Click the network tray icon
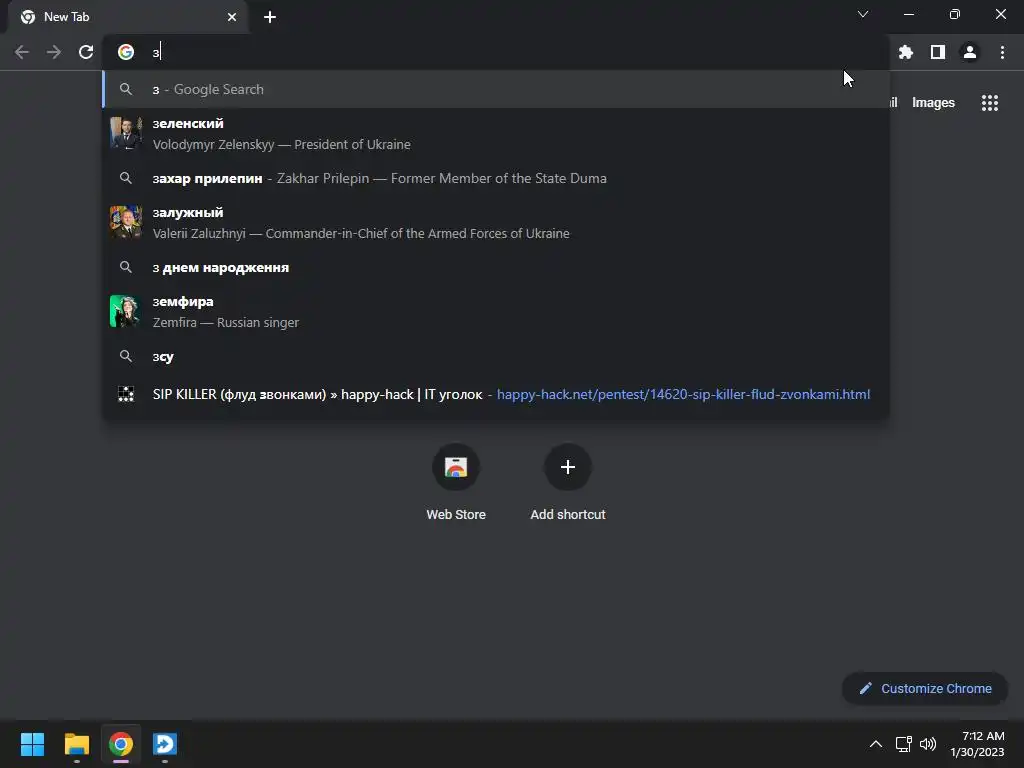This screenshot has height=768, width=1024. (x=903, y=744)
